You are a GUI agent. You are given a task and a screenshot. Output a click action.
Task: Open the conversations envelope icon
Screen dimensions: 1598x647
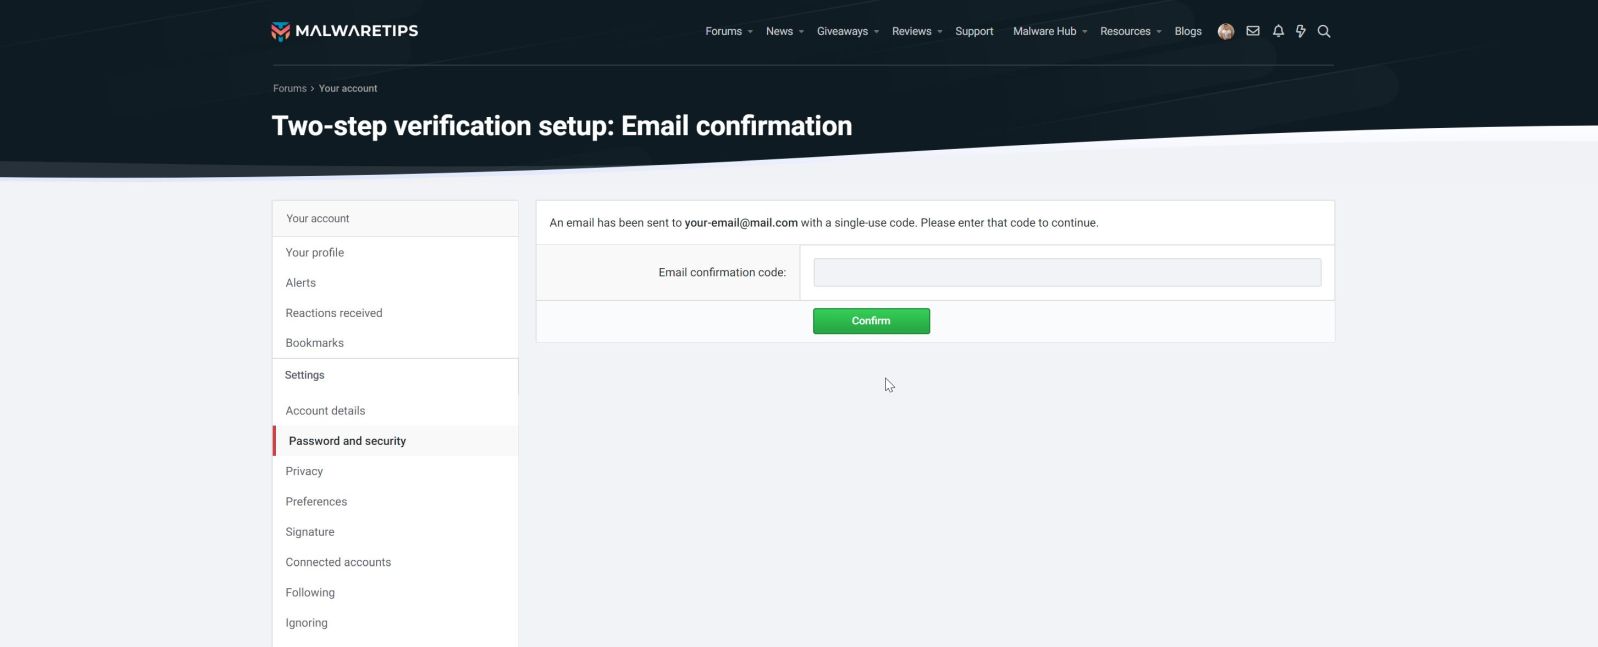click(x=1253, y=31)
